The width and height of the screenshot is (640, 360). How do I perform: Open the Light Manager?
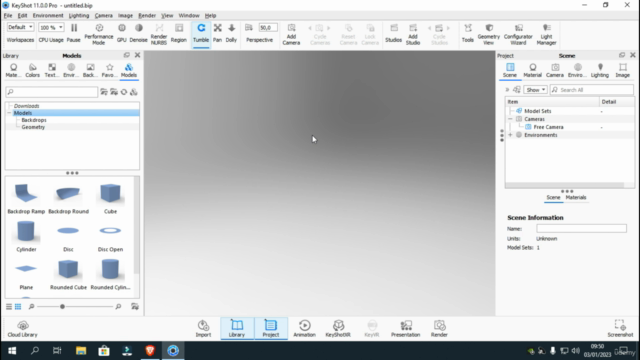point(546,34)
